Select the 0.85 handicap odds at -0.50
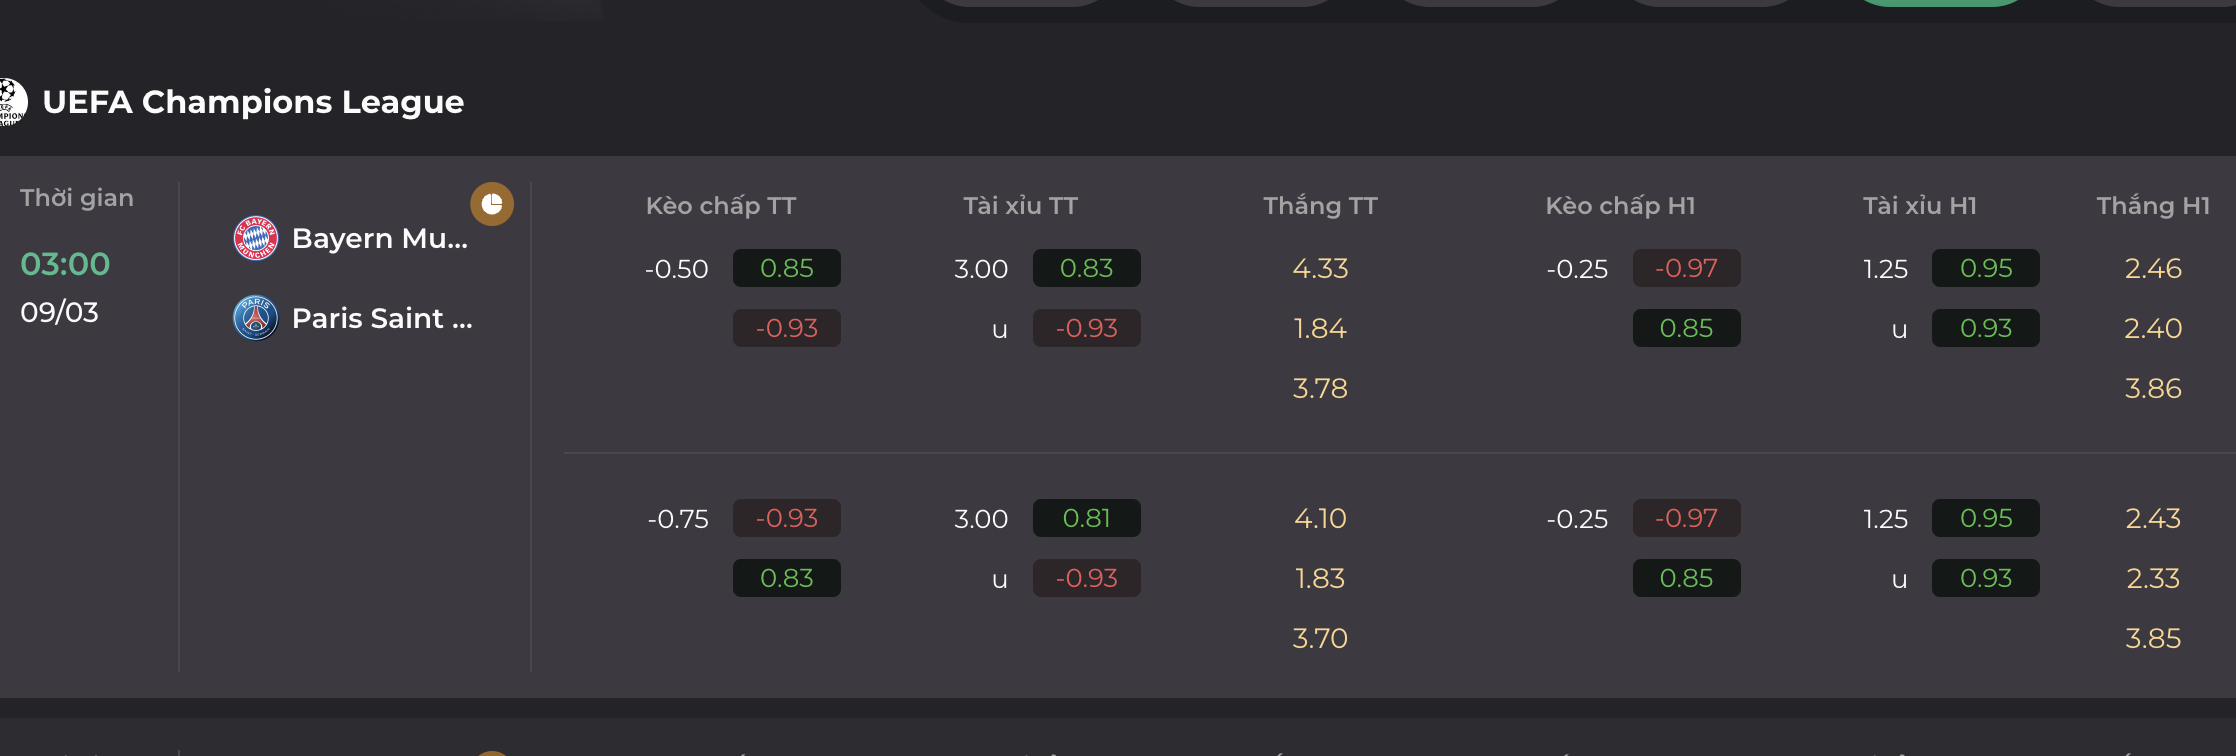The width and height of the screenshot is (2236, 756). tap(787, 268)
